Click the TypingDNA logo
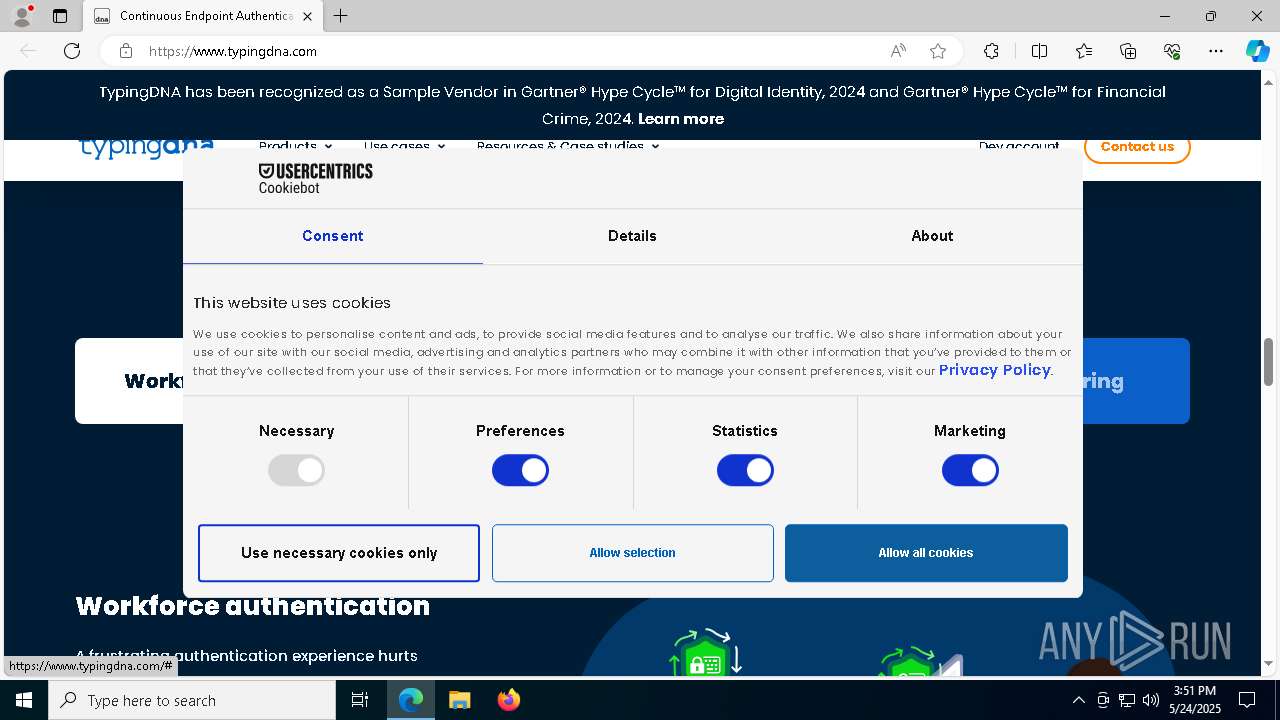 (x=146, y=147)
